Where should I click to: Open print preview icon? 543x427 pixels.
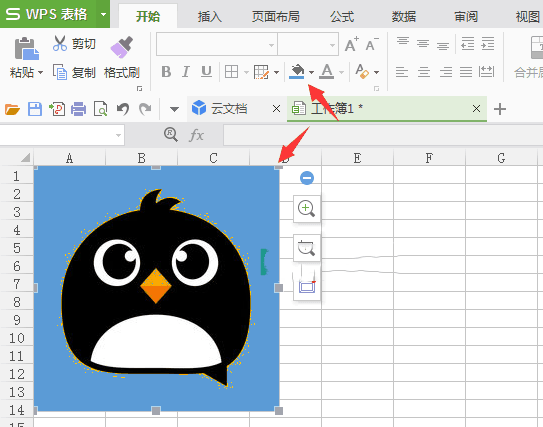pyautogui.click(x=101, y=108)
